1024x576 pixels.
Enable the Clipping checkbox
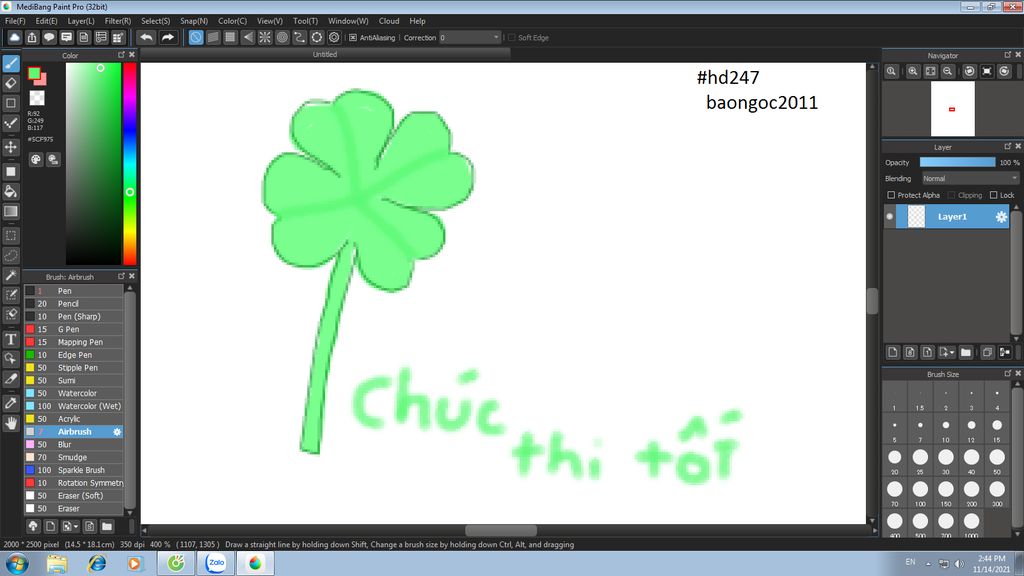click(952, 195)
